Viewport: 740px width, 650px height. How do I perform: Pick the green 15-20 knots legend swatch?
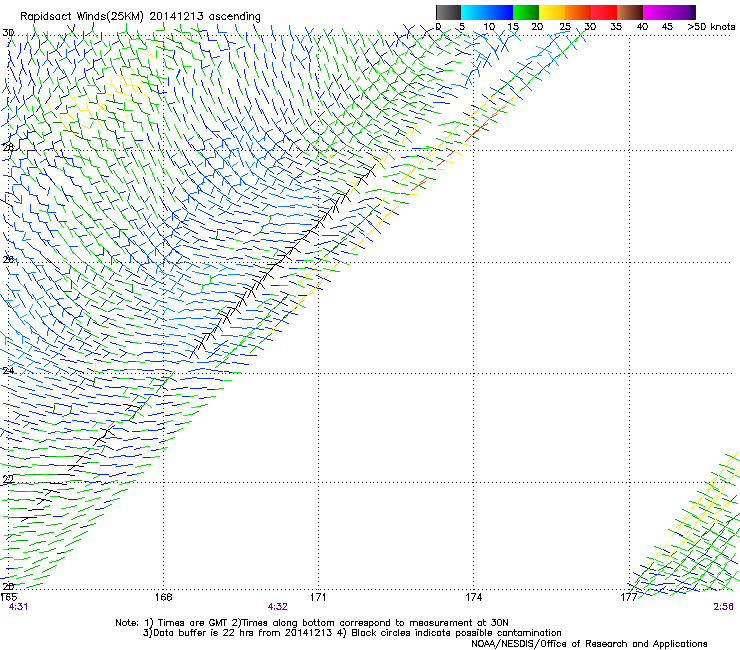pyautogui.click(x=526, y=12)
